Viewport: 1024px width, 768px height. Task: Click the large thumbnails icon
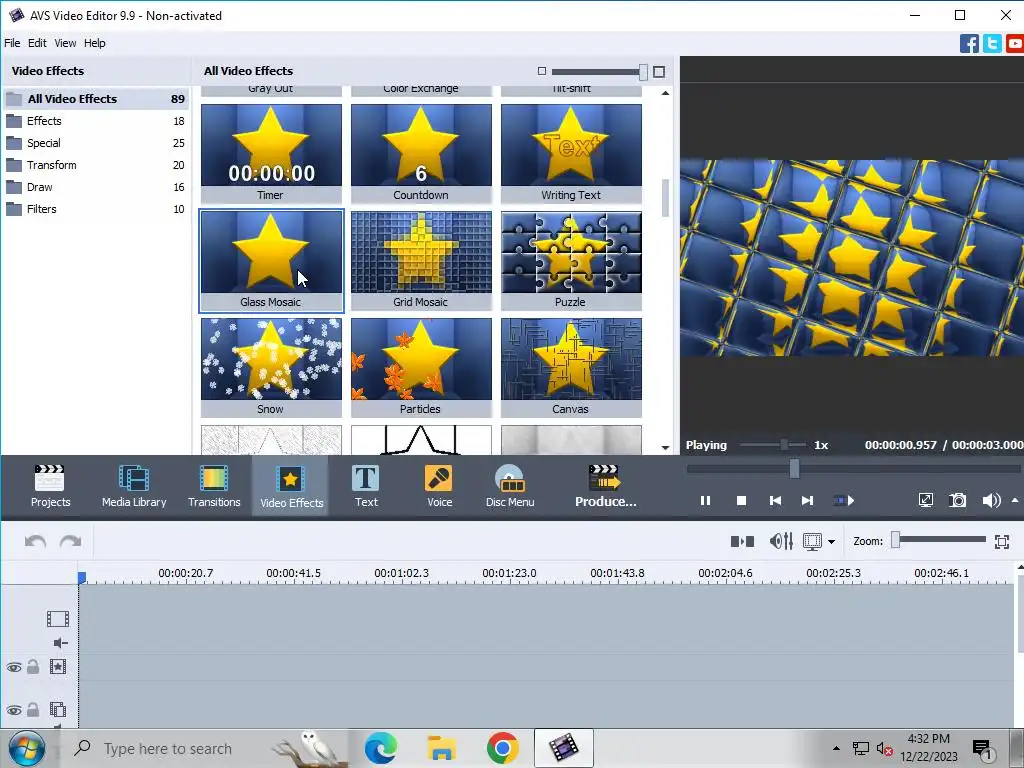click(659, 72)
